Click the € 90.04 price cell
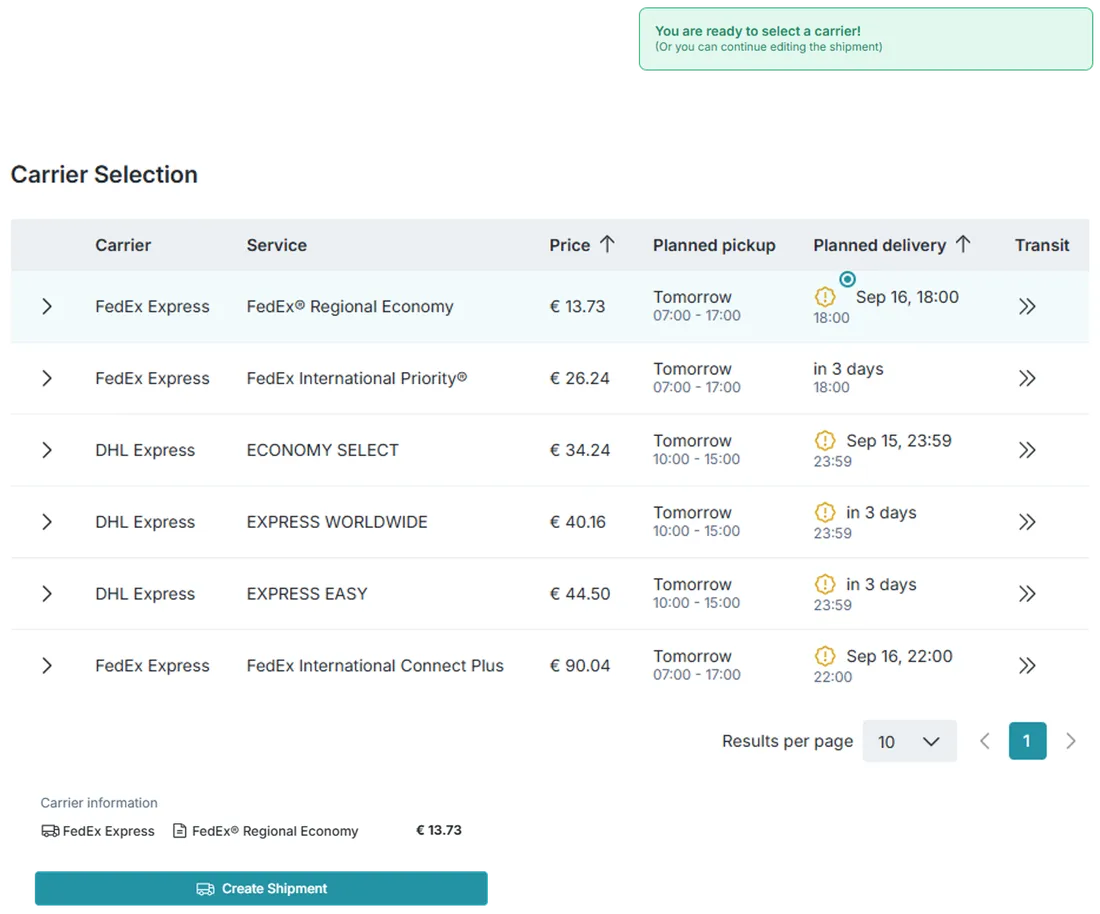 click(579, 666)
